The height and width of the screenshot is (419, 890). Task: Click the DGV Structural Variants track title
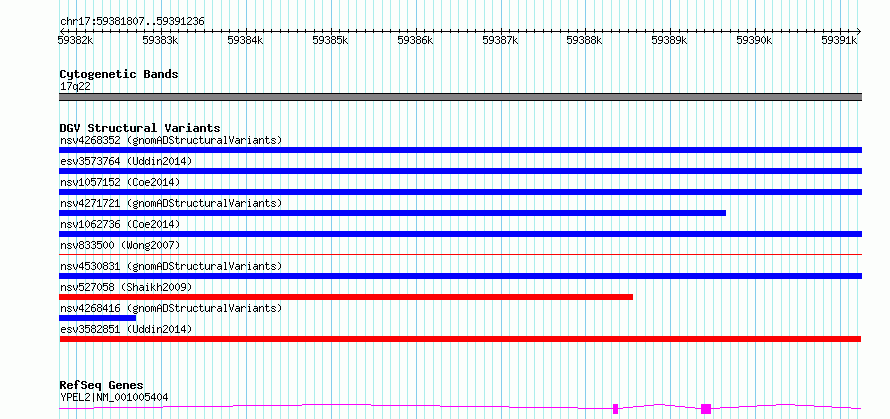click(x=140, y=128)
